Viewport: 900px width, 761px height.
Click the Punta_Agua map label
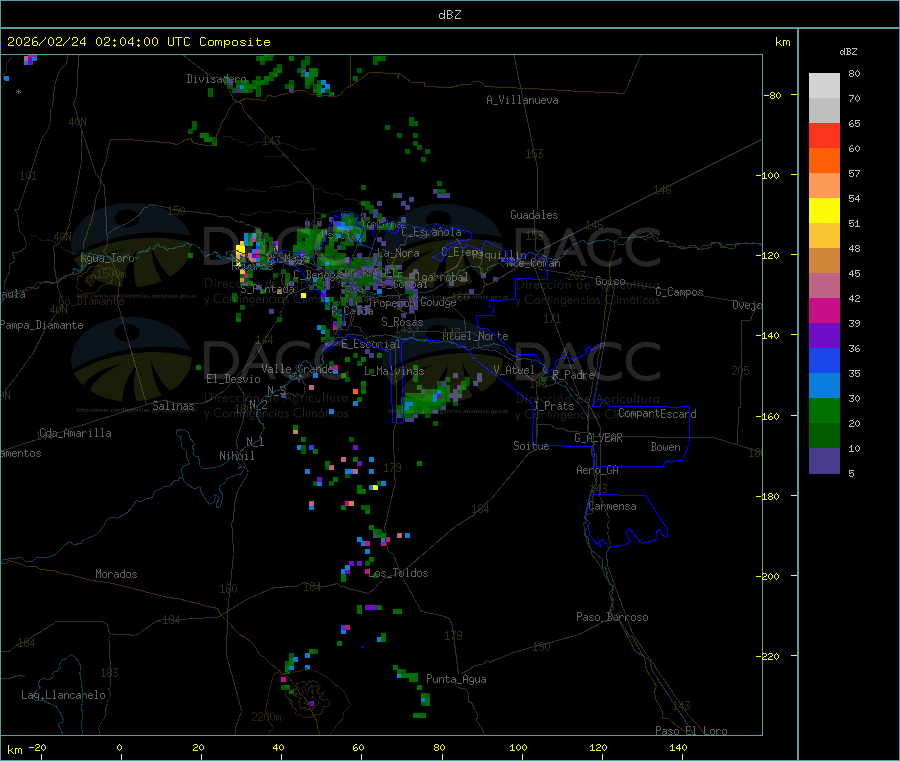[x=456, y=679]
